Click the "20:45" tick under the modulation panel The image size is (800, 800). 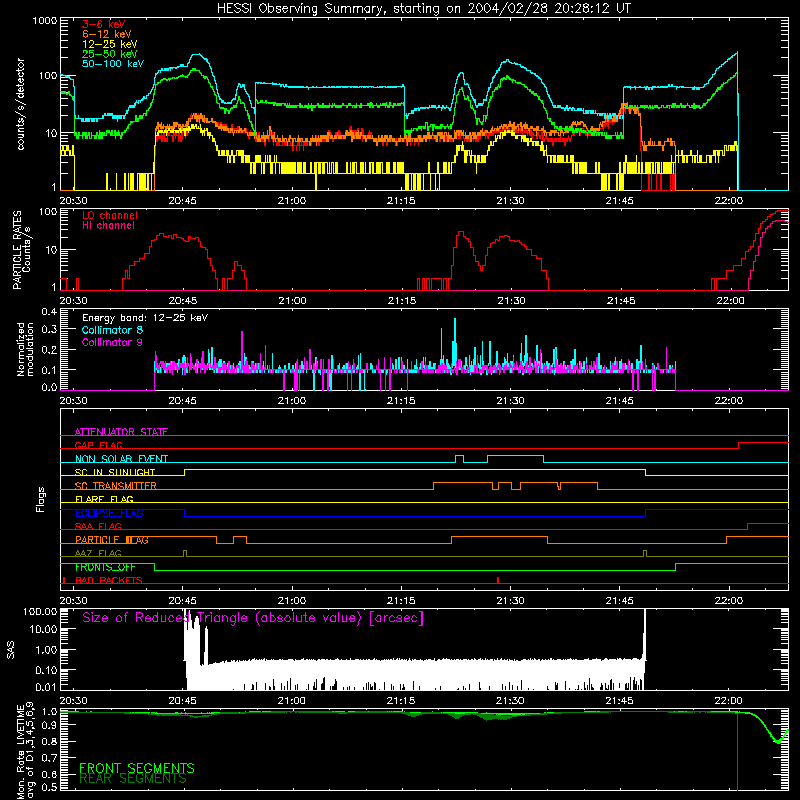click(x=182, y=401)
